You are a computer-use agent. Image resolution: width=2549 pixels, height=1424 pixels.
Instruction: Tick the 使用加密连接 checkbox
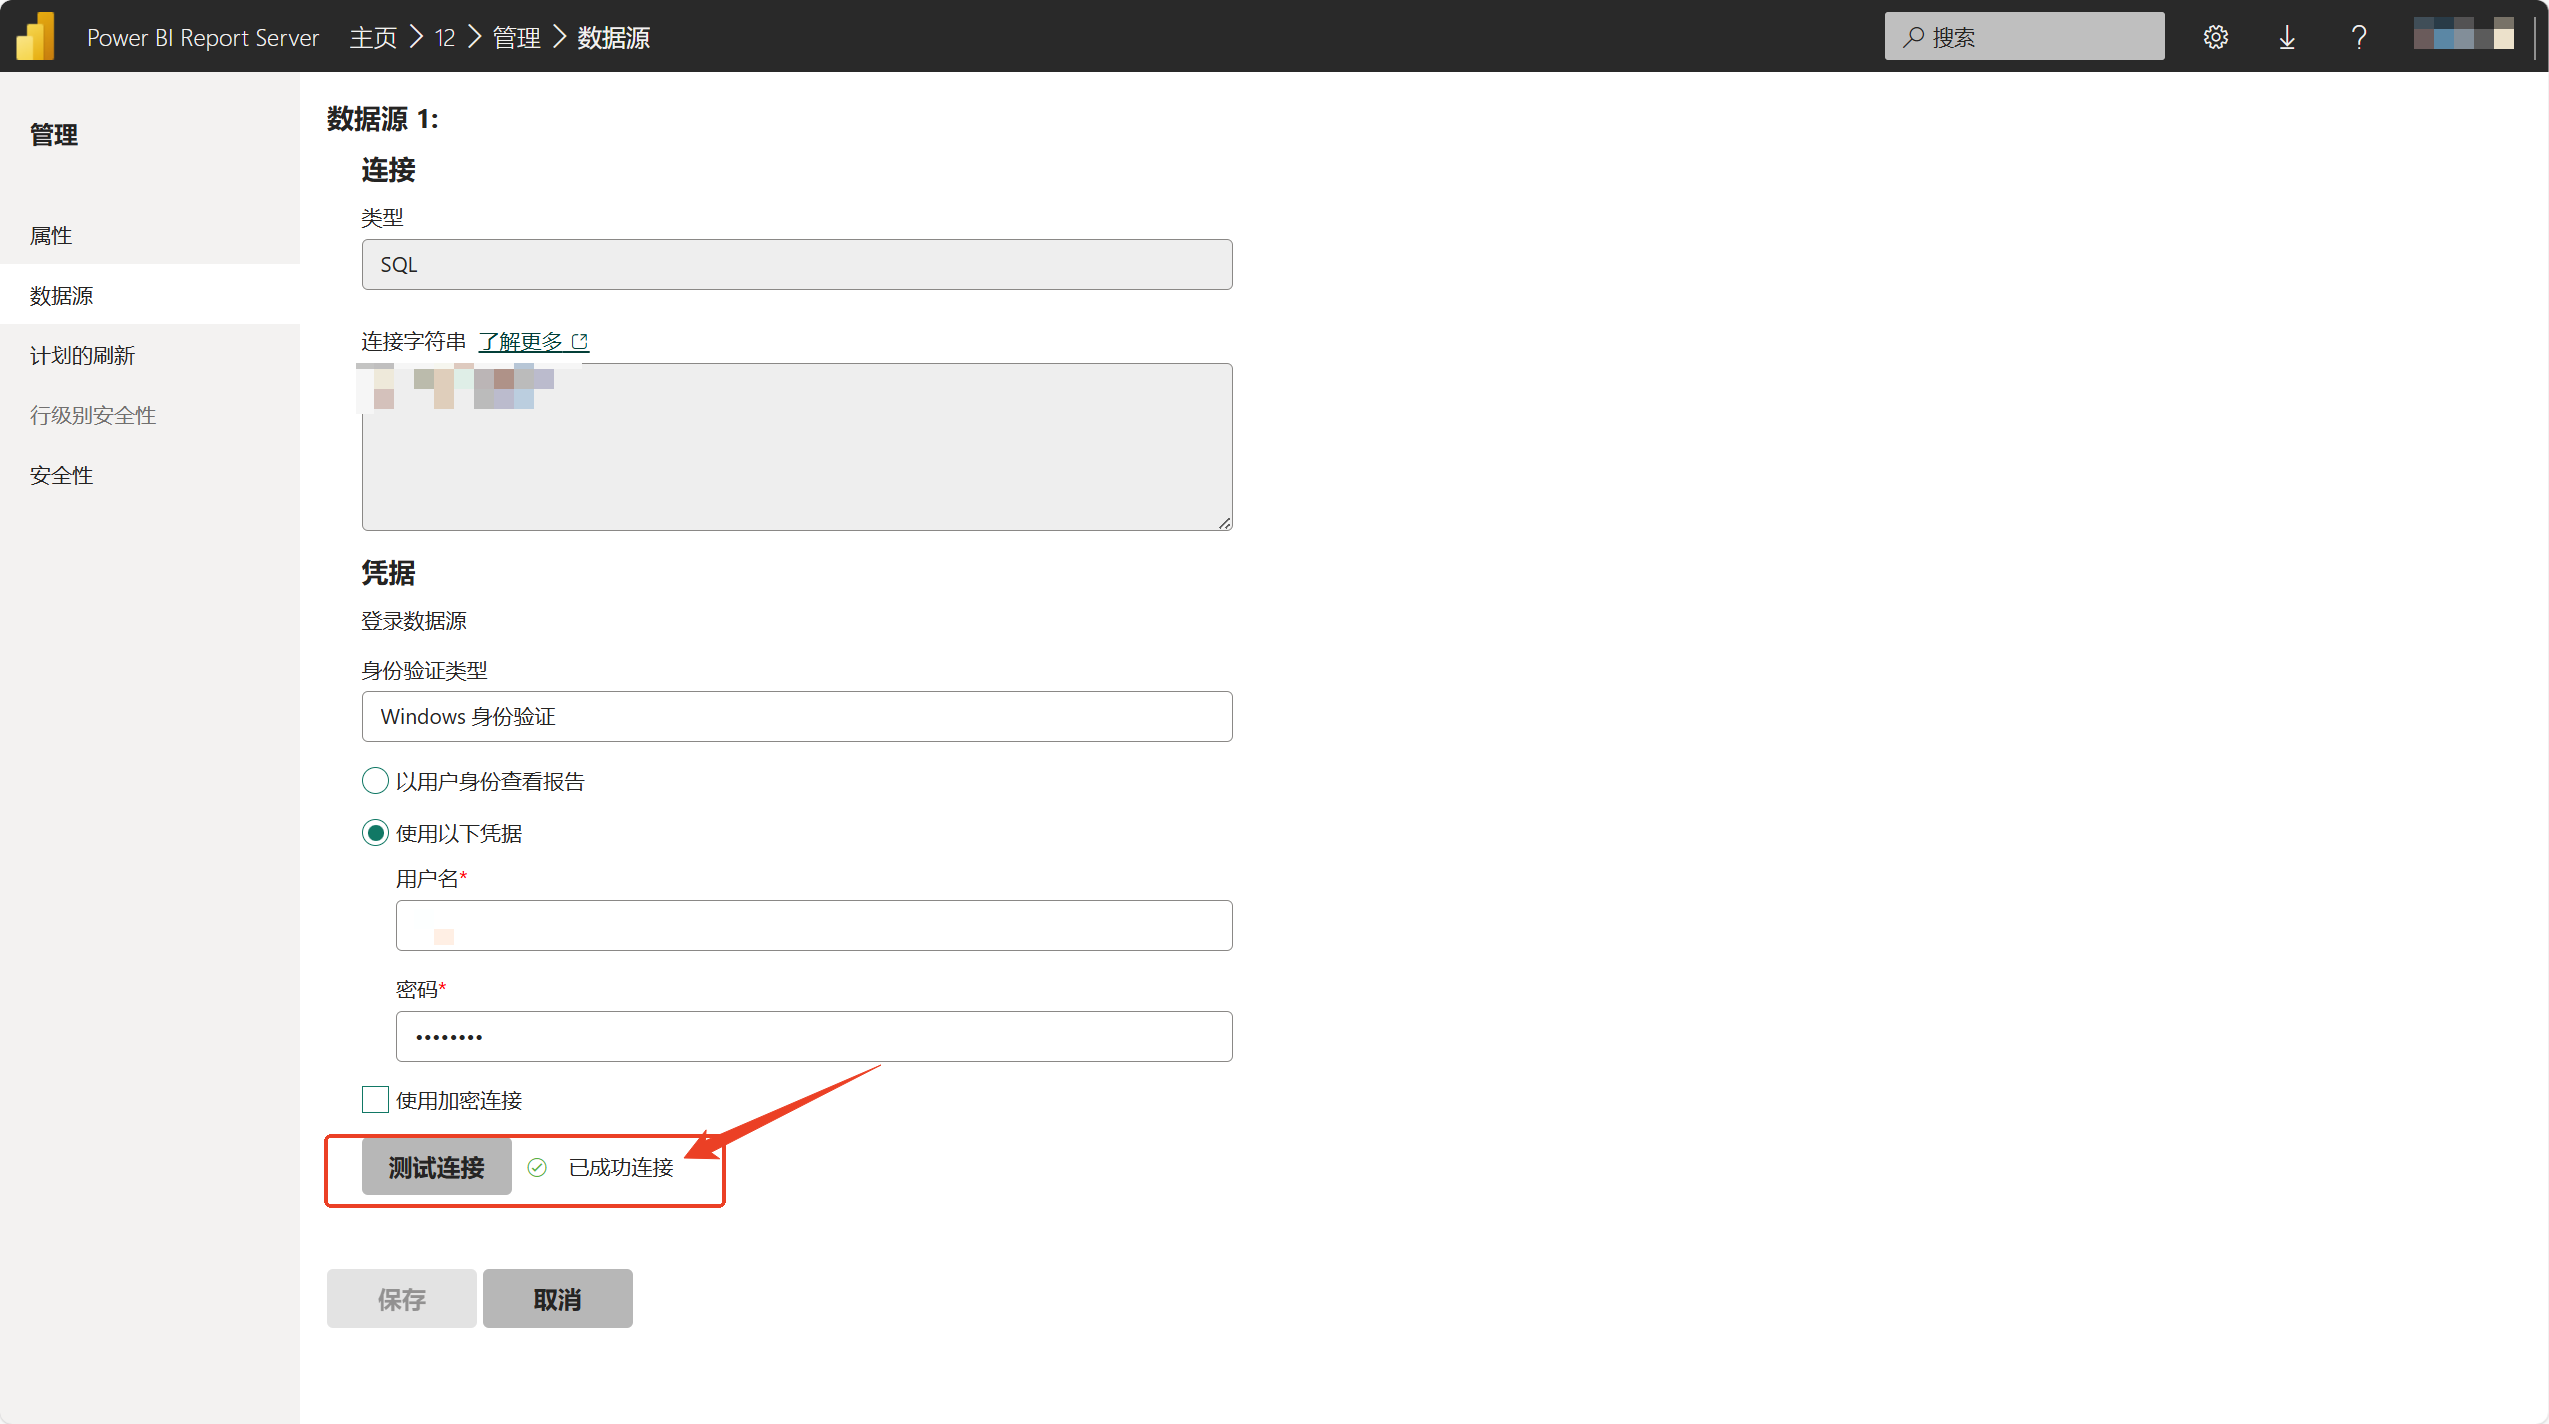[x=375, y=1100]
